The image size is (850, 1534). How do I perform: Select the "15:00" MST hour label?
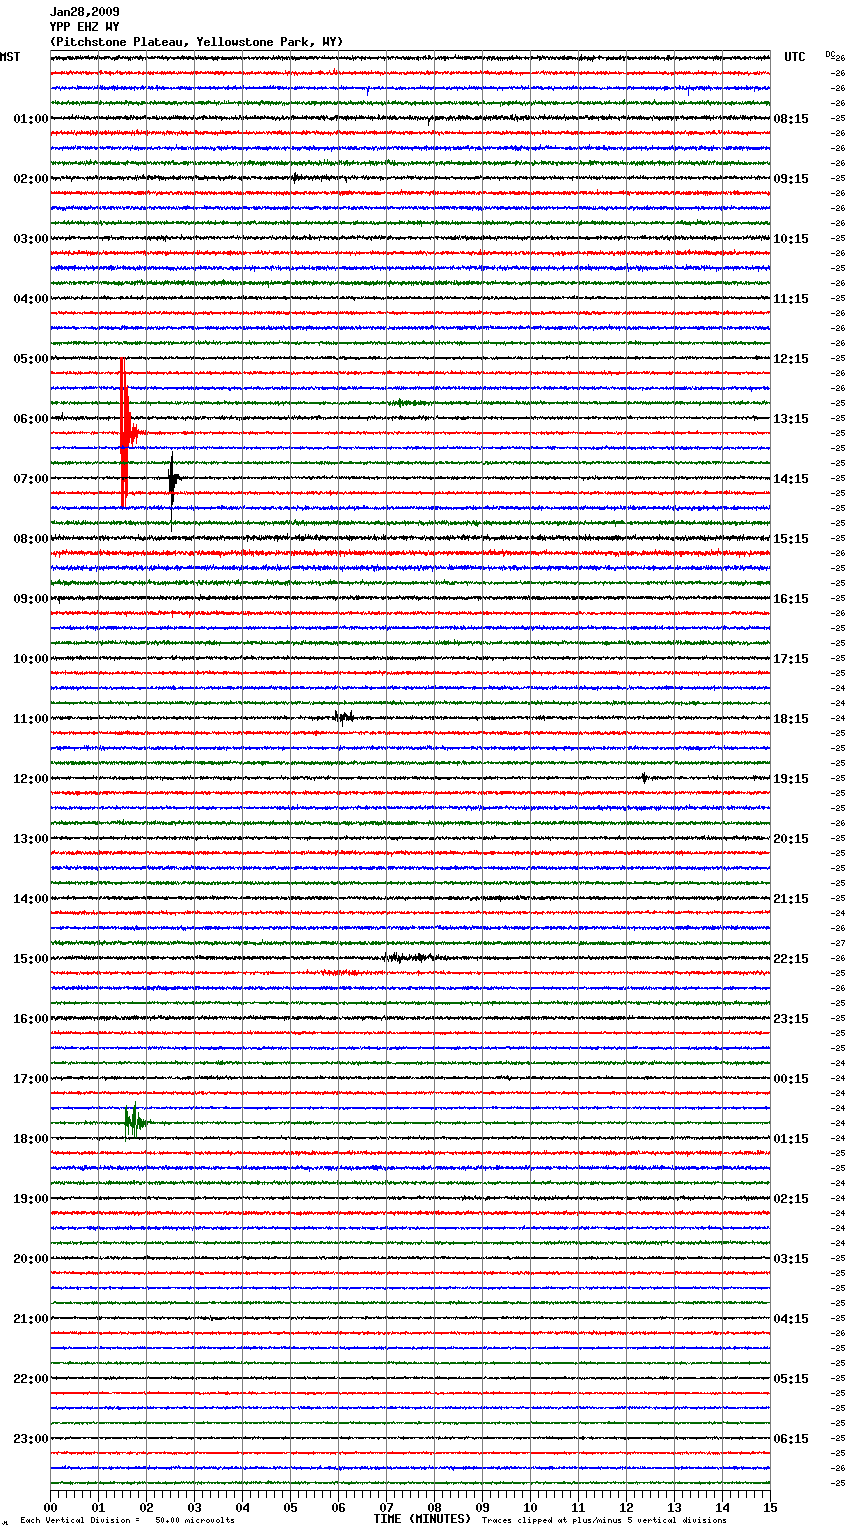(x=31, y=959)
